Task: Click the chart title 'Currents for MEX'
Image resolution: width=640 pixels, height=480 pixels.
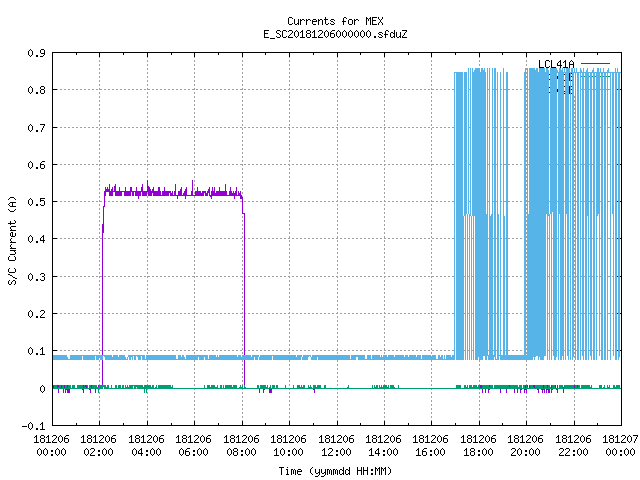Action: click(x=335, y=21)
